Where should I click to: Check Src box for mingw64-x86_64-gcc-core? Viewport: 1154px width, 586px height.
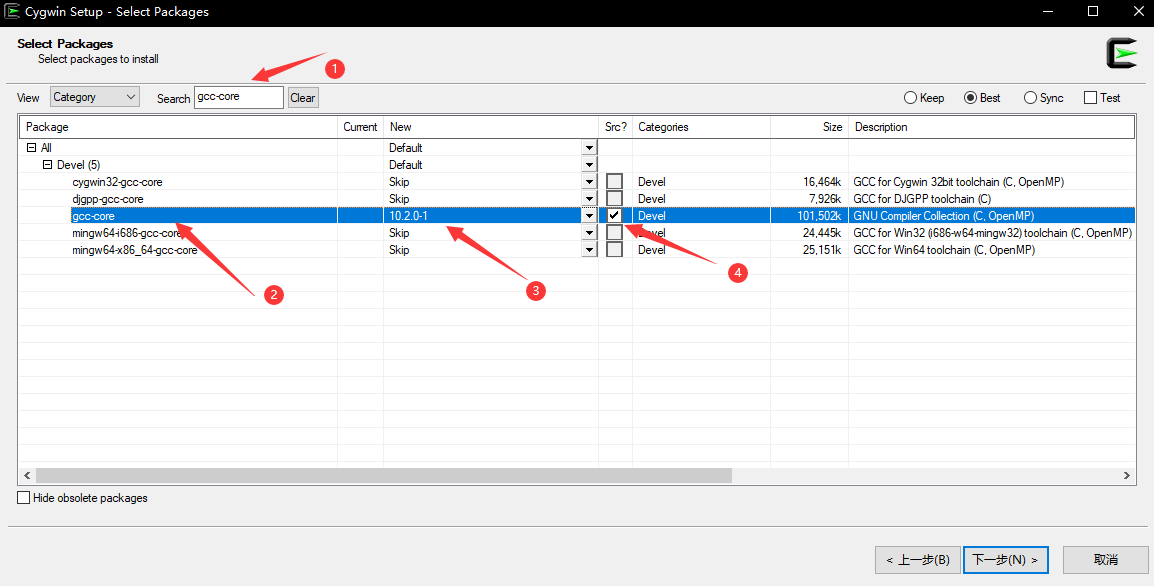615,250
